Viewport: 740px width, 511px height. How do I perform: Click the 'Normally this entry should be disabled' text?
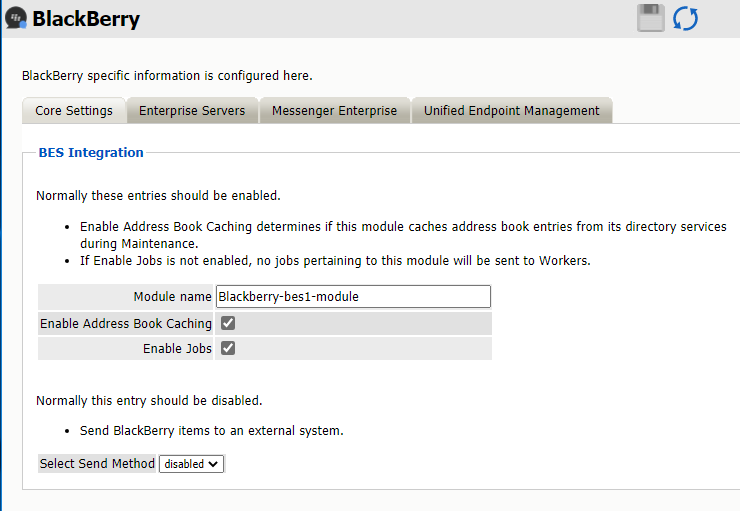point(149,401)
